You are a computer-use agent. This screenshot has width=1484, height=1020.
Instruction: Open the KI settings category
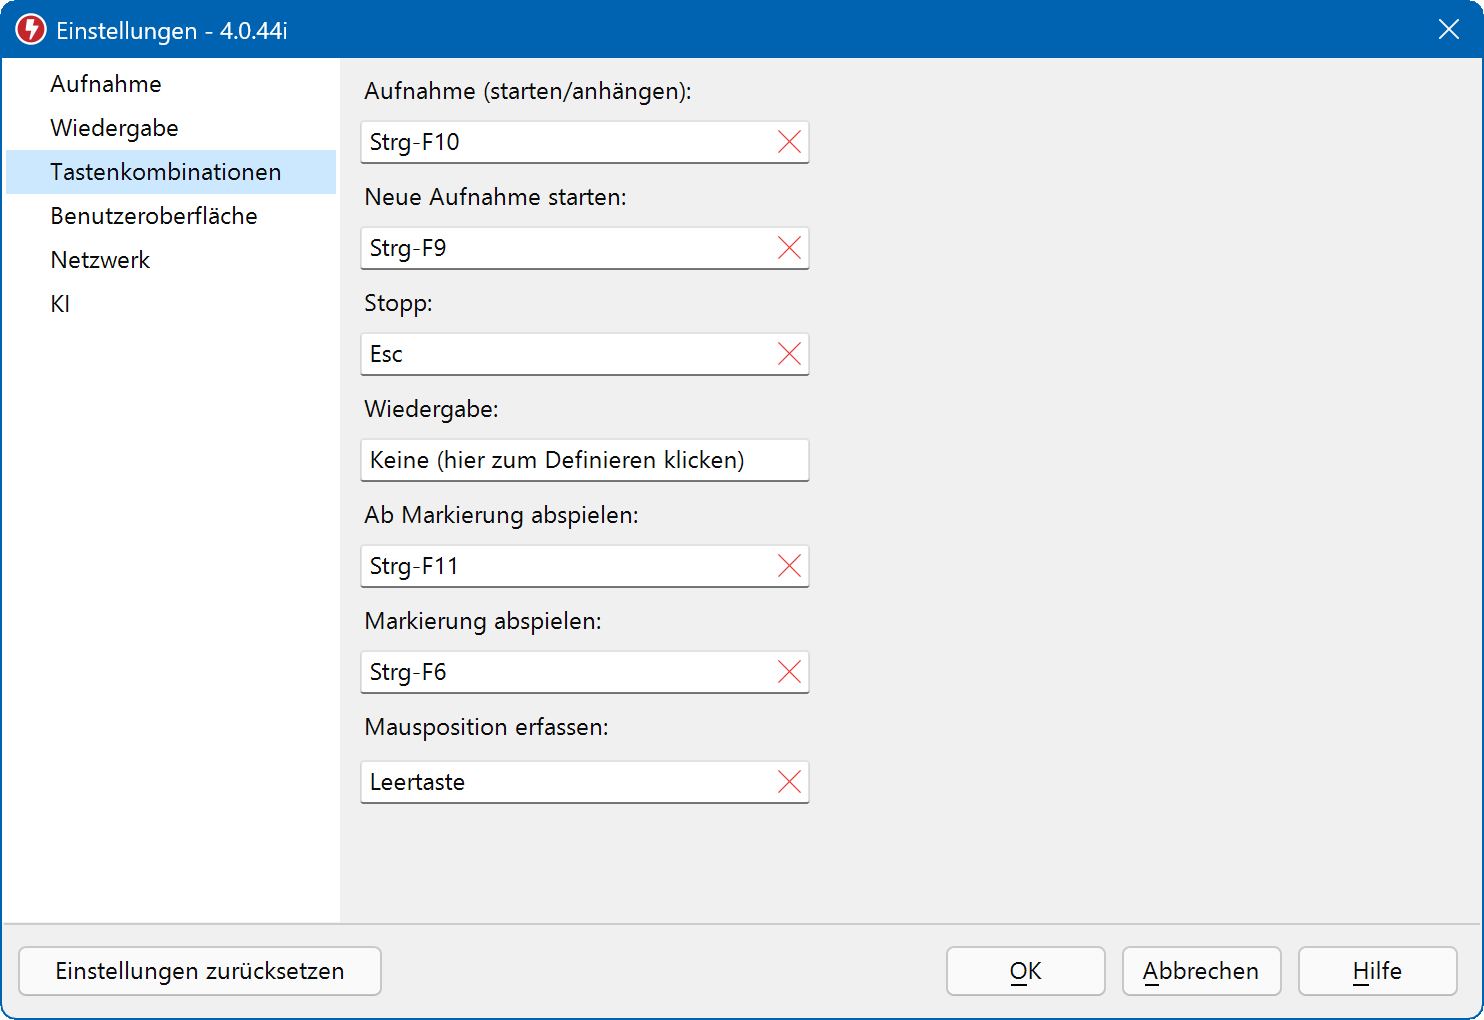[60, 304]
